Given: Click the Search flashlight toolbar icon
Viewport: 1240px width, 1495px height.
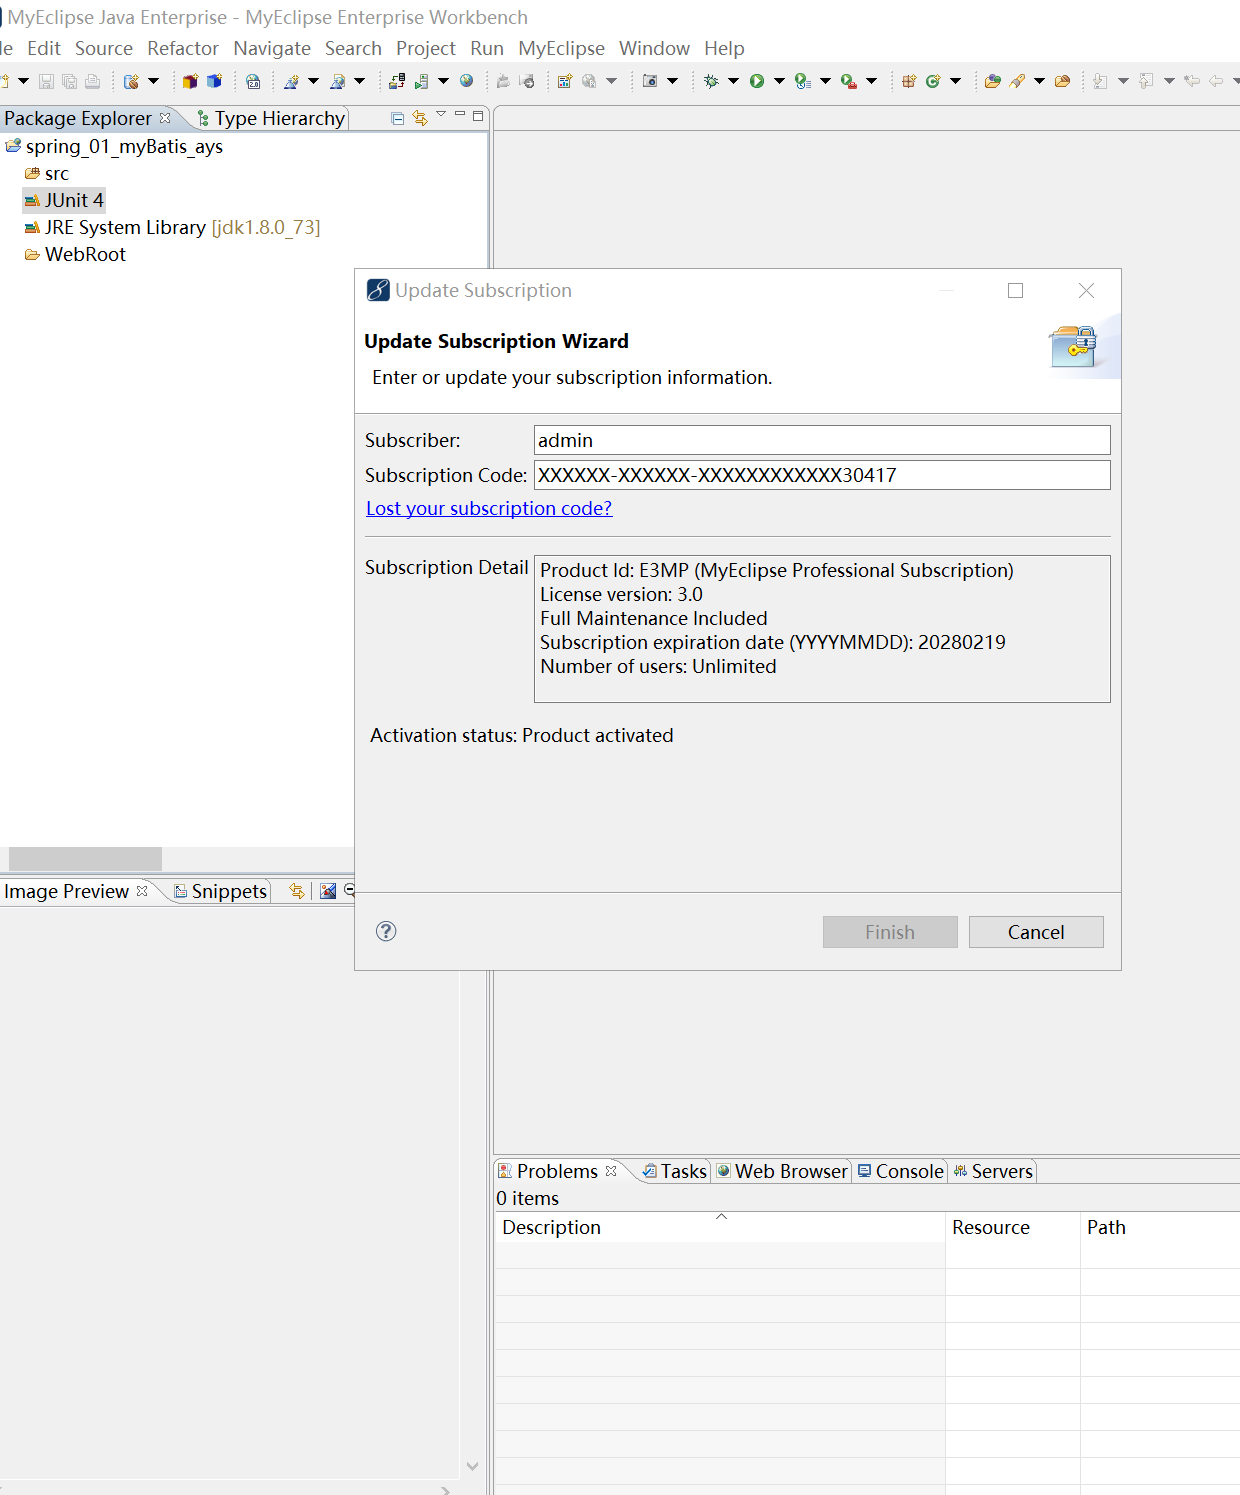Looking at the screenshot, I should pyautogui.click(x=1017, y=81).
